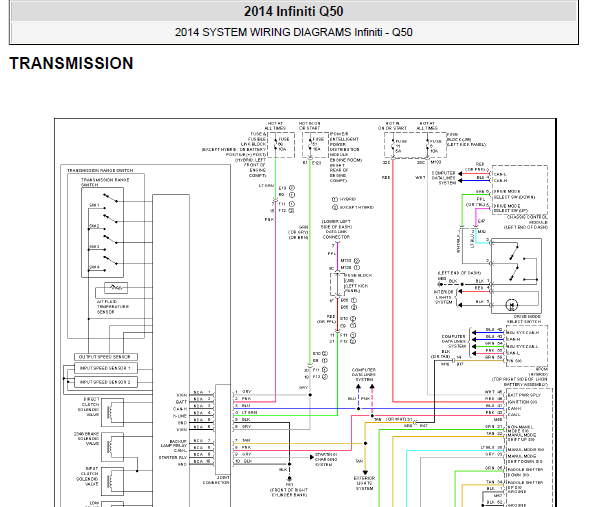Click the 'IGNITION SIG' terminal label
Image resolution: width=600 pixels, height=507 pixels.
click(522, 402)
